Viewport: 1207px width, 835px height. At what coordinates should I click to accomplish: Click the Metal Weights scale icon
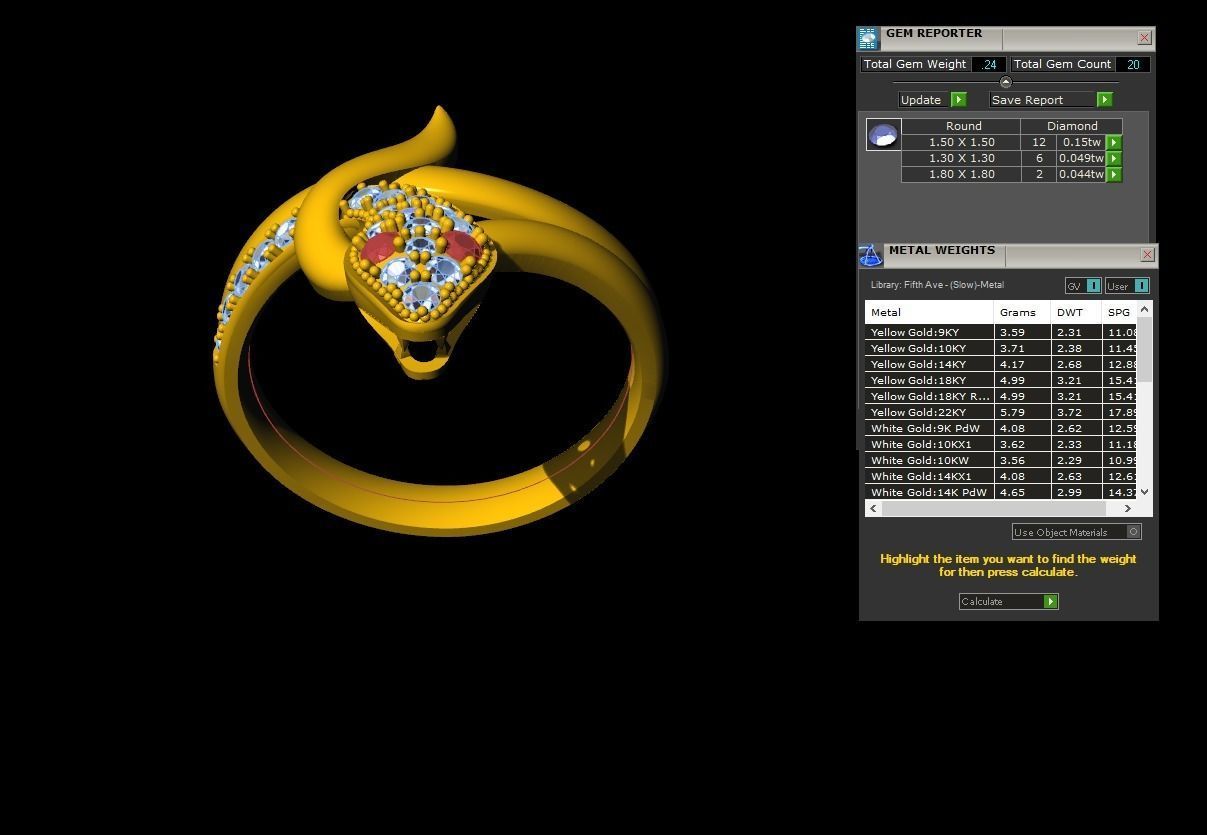[x=870, y=256]
